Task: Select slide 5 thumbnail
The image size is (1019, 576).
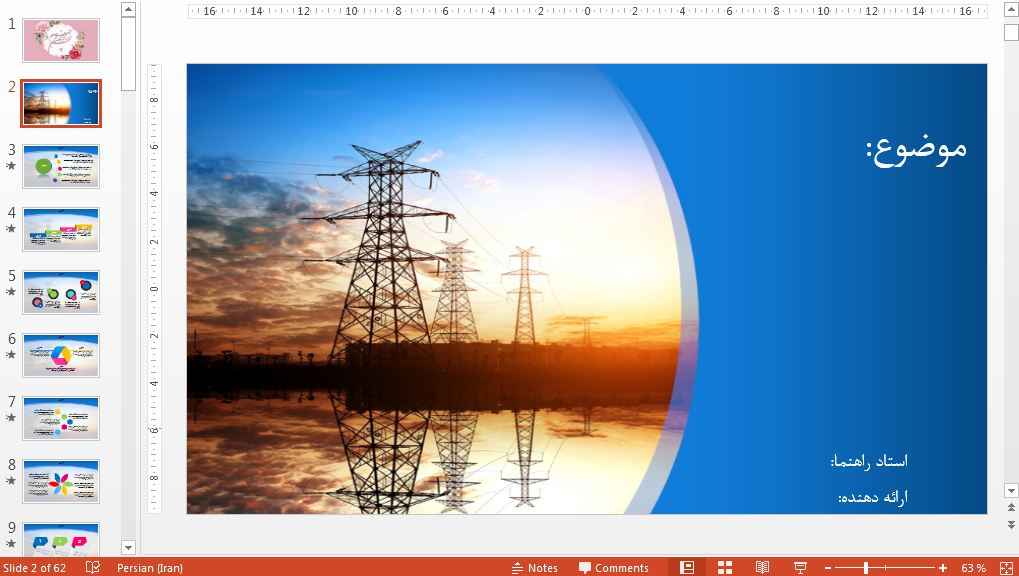Action: point(61,292)
